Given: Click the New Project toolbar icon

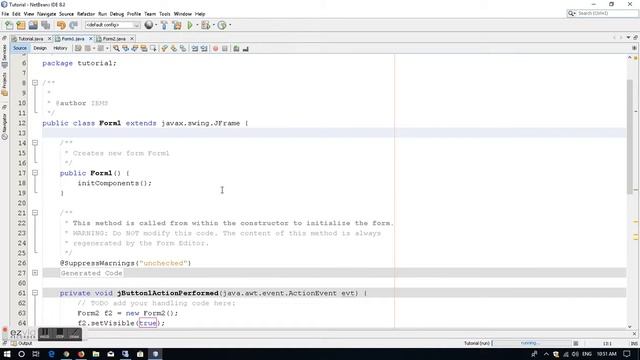Looking at the screenshot, I should [x=21, y=25].
